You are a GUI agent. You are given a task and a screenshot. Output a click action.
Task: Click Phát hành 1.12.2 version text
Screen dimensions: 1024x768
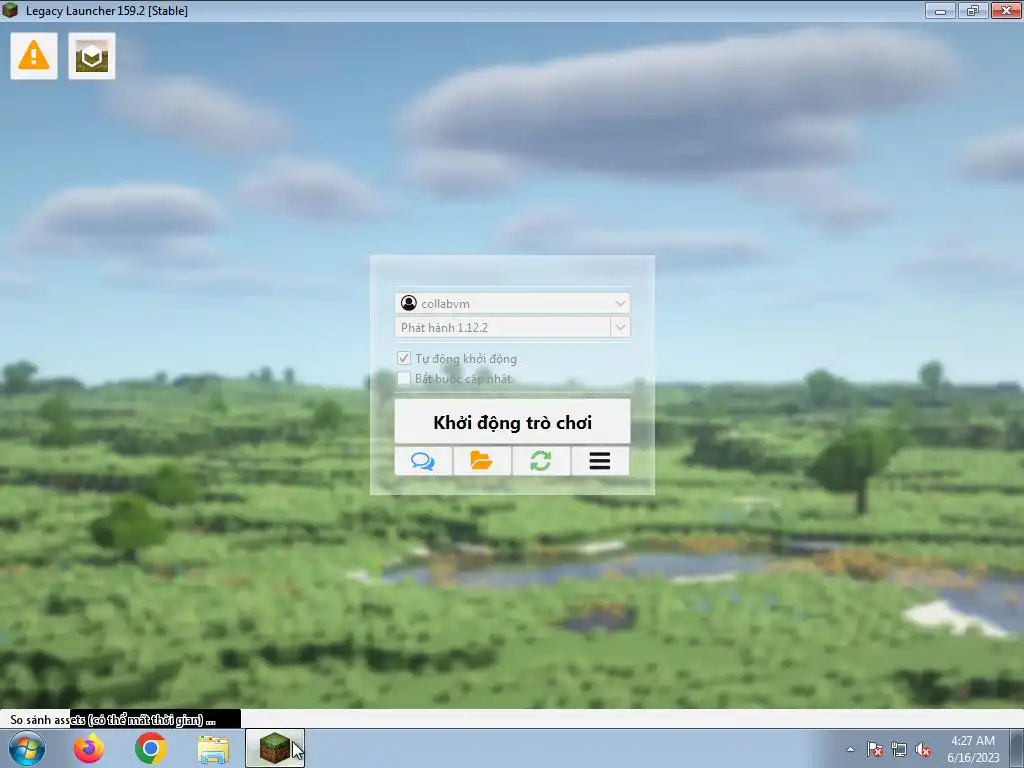pos(445,328)
